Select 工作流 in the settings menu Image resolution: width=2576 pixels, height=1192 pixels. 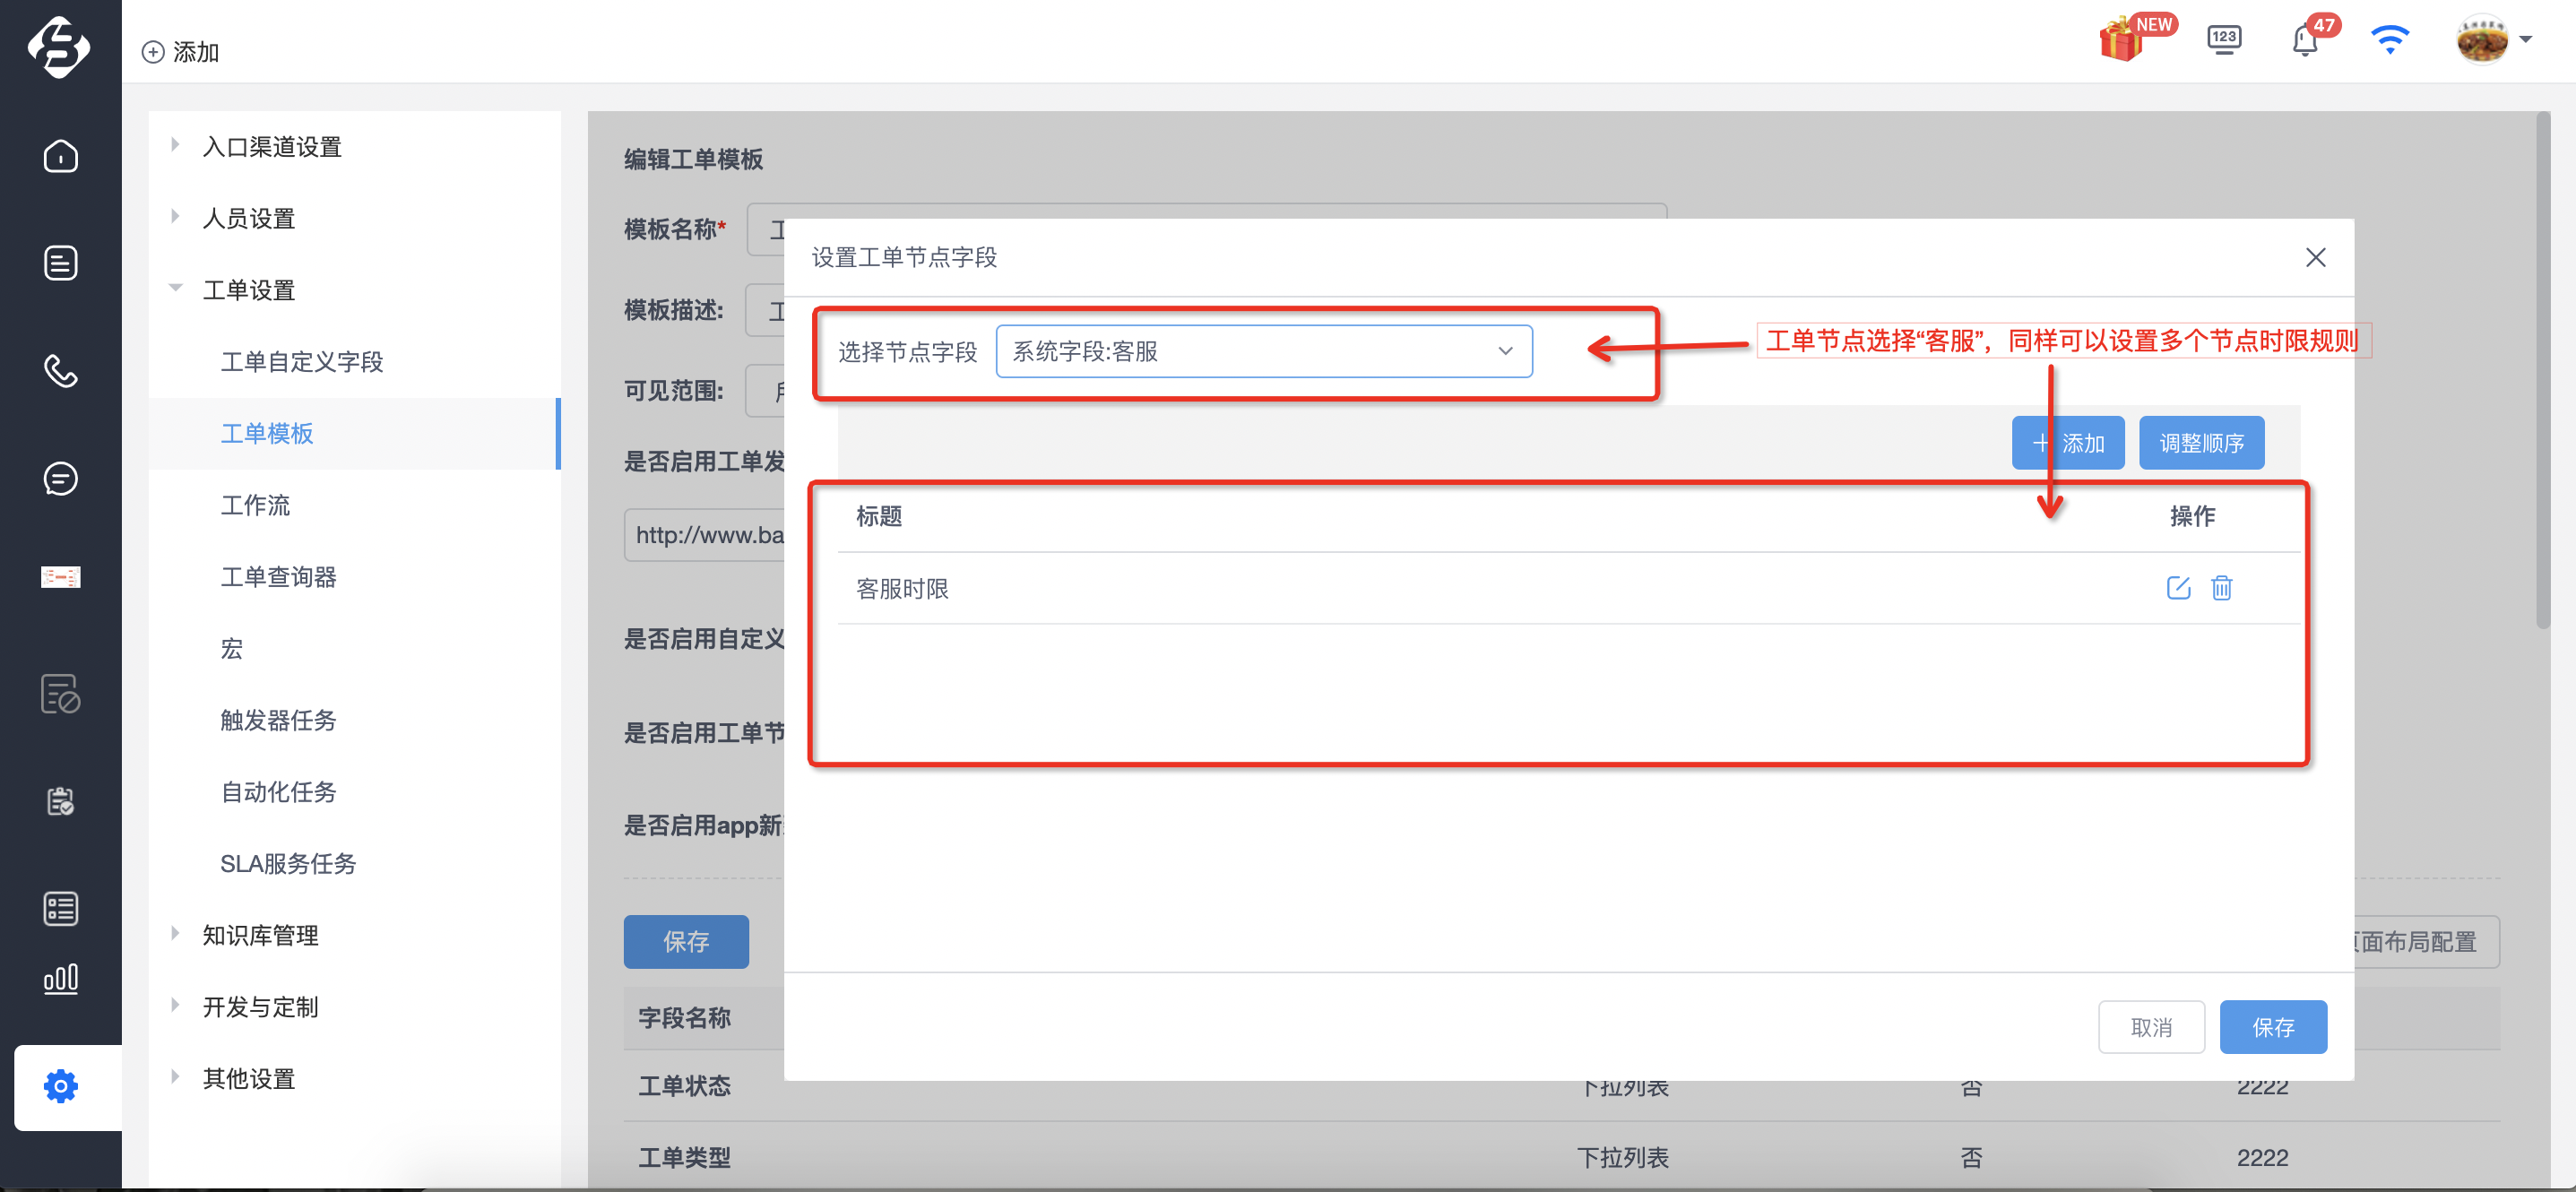255,505
